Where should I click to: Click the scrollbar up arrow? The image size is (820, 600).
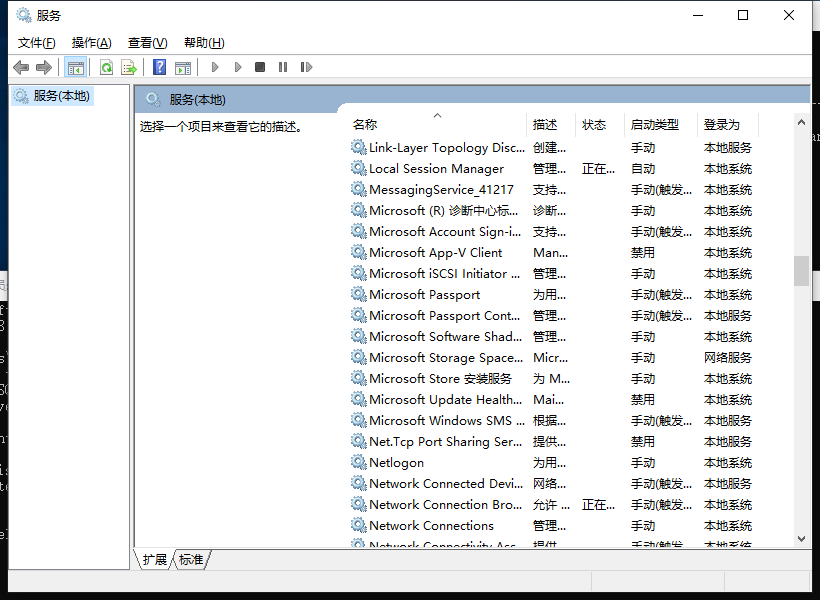coord(801,122)
